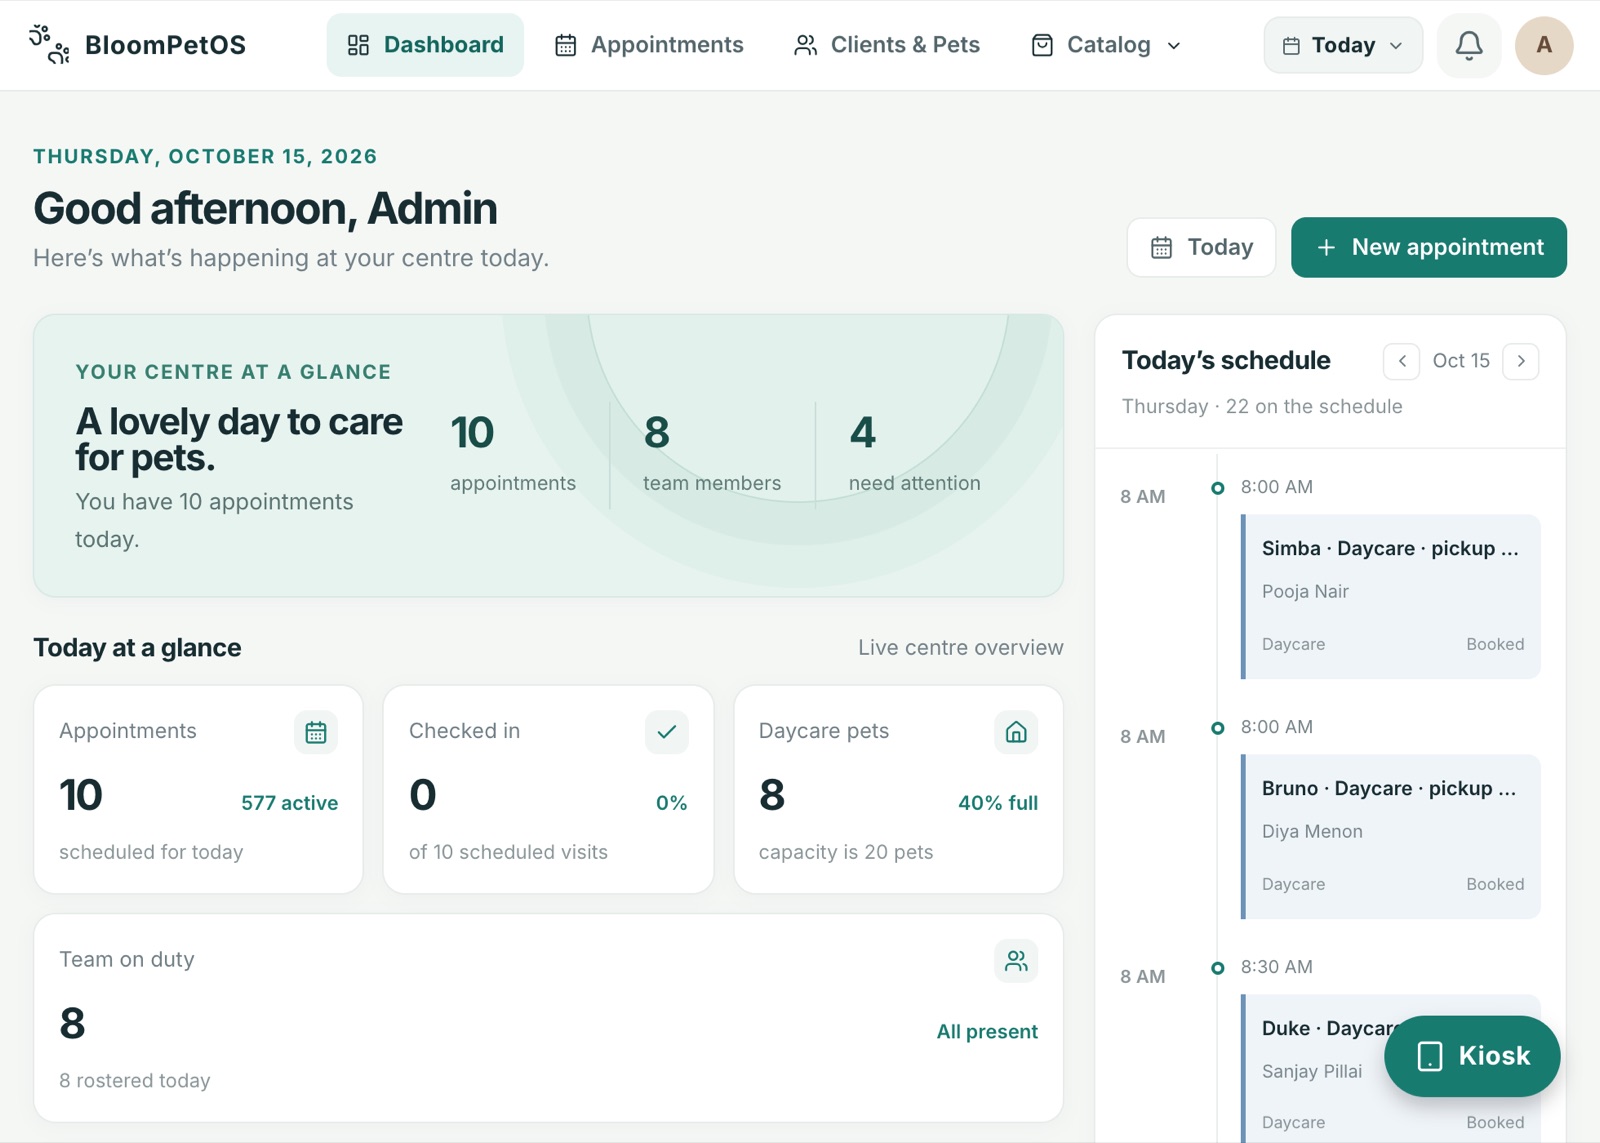The height and width of the screenshot is (1143, 1600).
Task: Open Bruno Daycare pickup appointment card
Action: click(1390, 836)
